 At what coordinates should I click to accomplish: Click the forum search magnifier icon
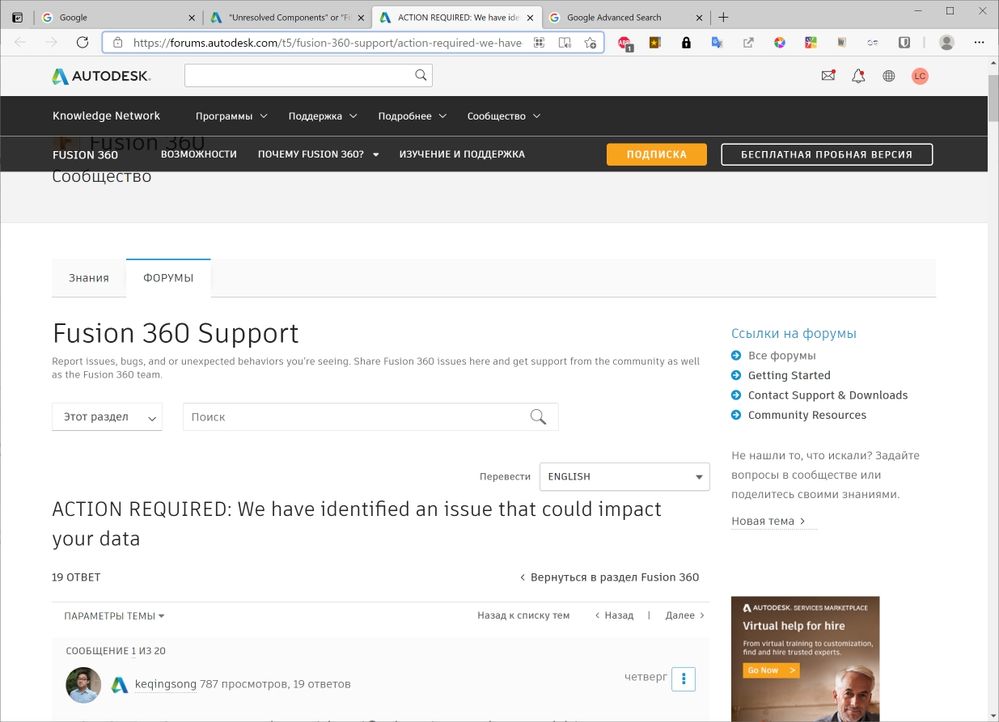click(x=538, y=417)
